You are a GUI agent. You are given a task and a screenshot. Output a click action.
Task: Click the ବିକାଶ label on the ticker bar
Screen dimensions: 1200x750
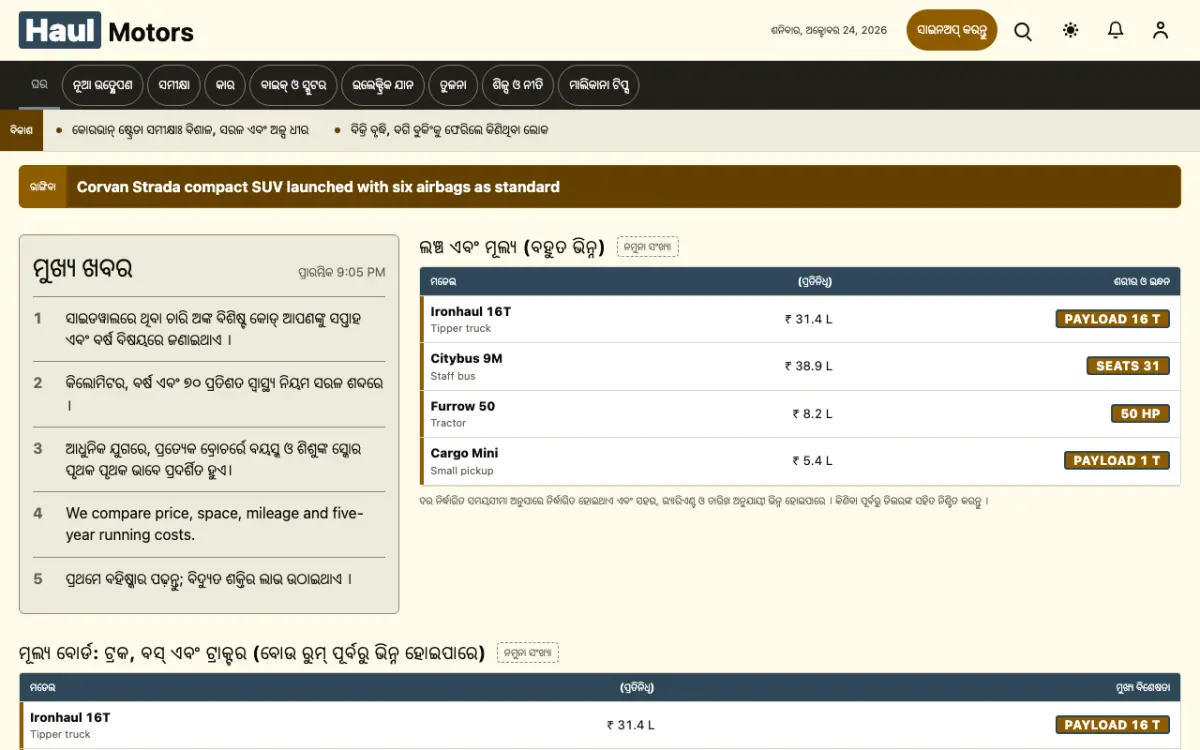[x=21, y=130]
